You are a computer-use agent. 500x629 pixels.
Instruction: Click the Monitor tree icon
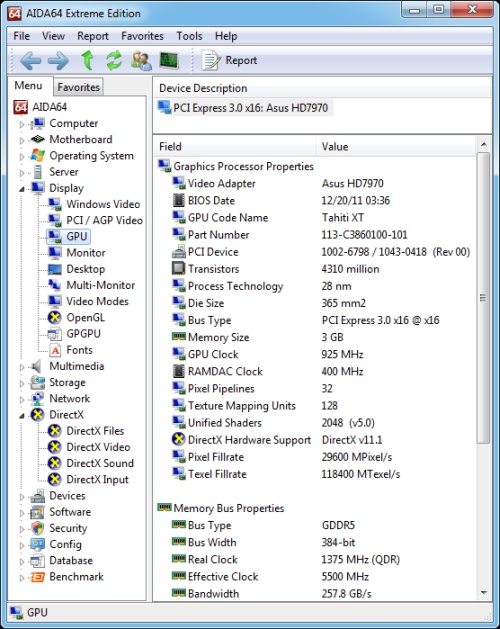55,253
